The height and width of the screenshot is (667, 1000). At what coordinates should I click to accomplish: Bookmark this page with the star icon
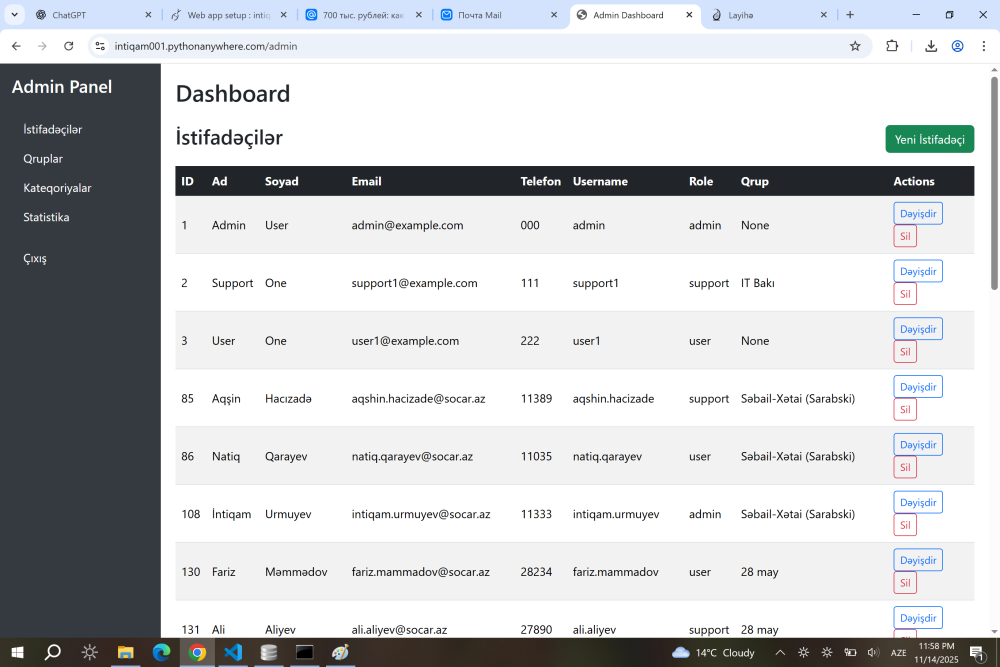855,46
